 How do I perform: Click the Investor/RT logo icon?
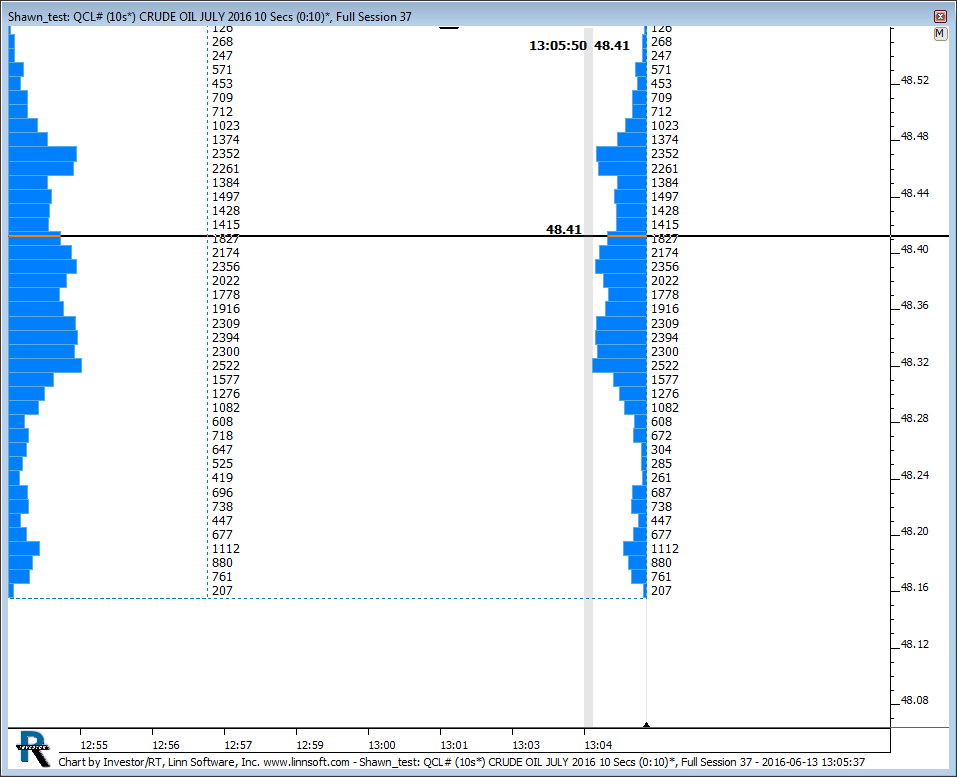33,746
